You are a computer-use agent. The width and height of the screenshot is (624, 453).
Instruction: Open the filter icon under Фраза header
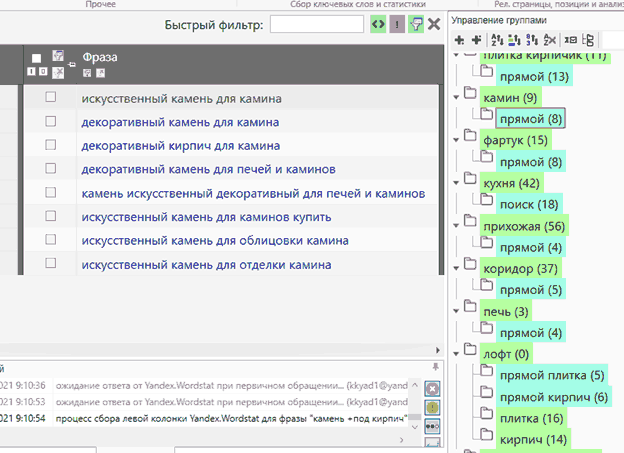(87, 73)
